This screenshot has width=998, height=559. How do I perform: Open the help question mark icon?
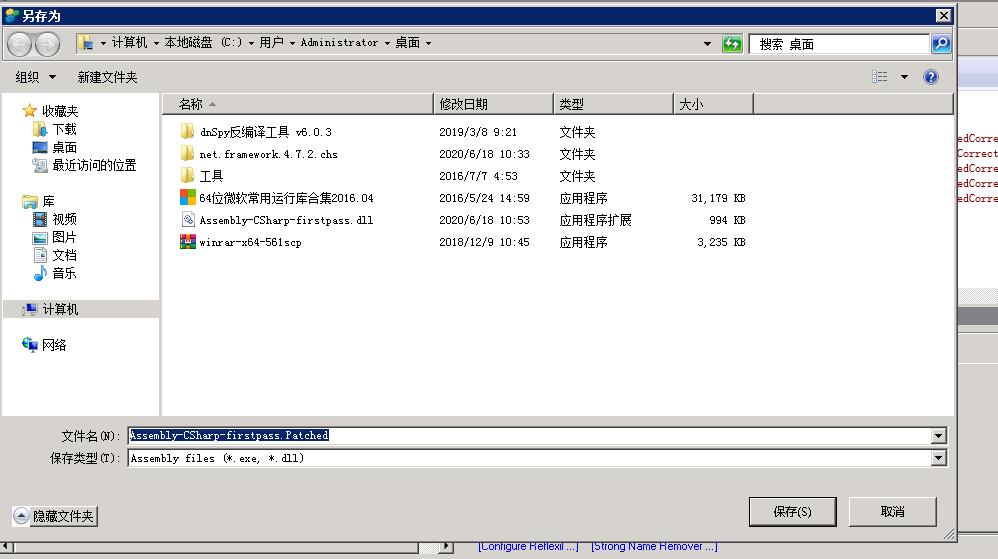click(931, 77)
